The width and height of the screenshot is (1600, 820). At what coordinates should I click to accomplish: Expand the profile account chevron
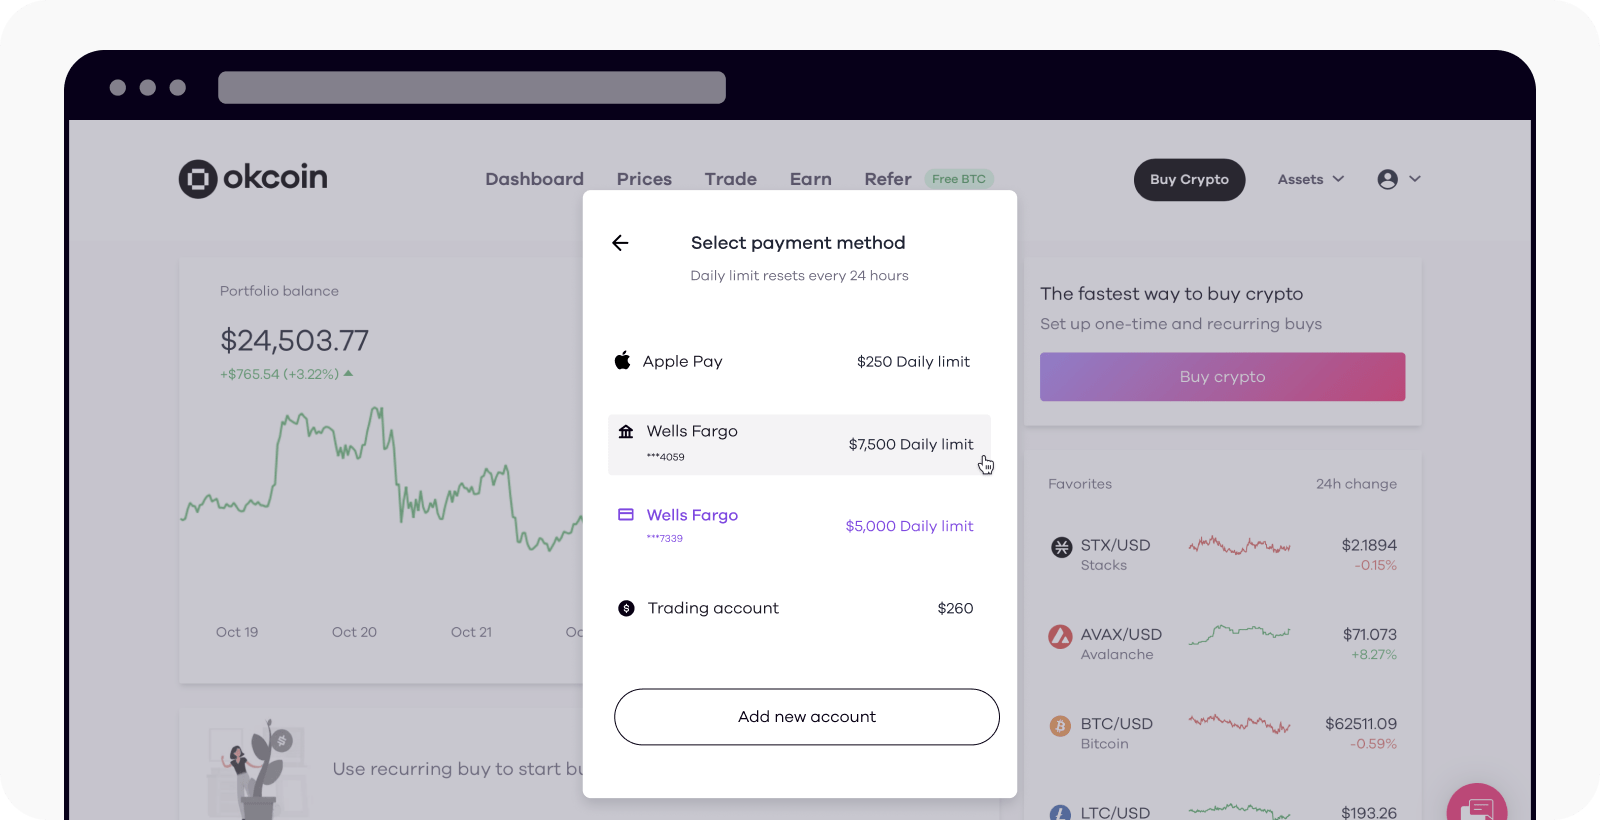tap(1414, 178)
